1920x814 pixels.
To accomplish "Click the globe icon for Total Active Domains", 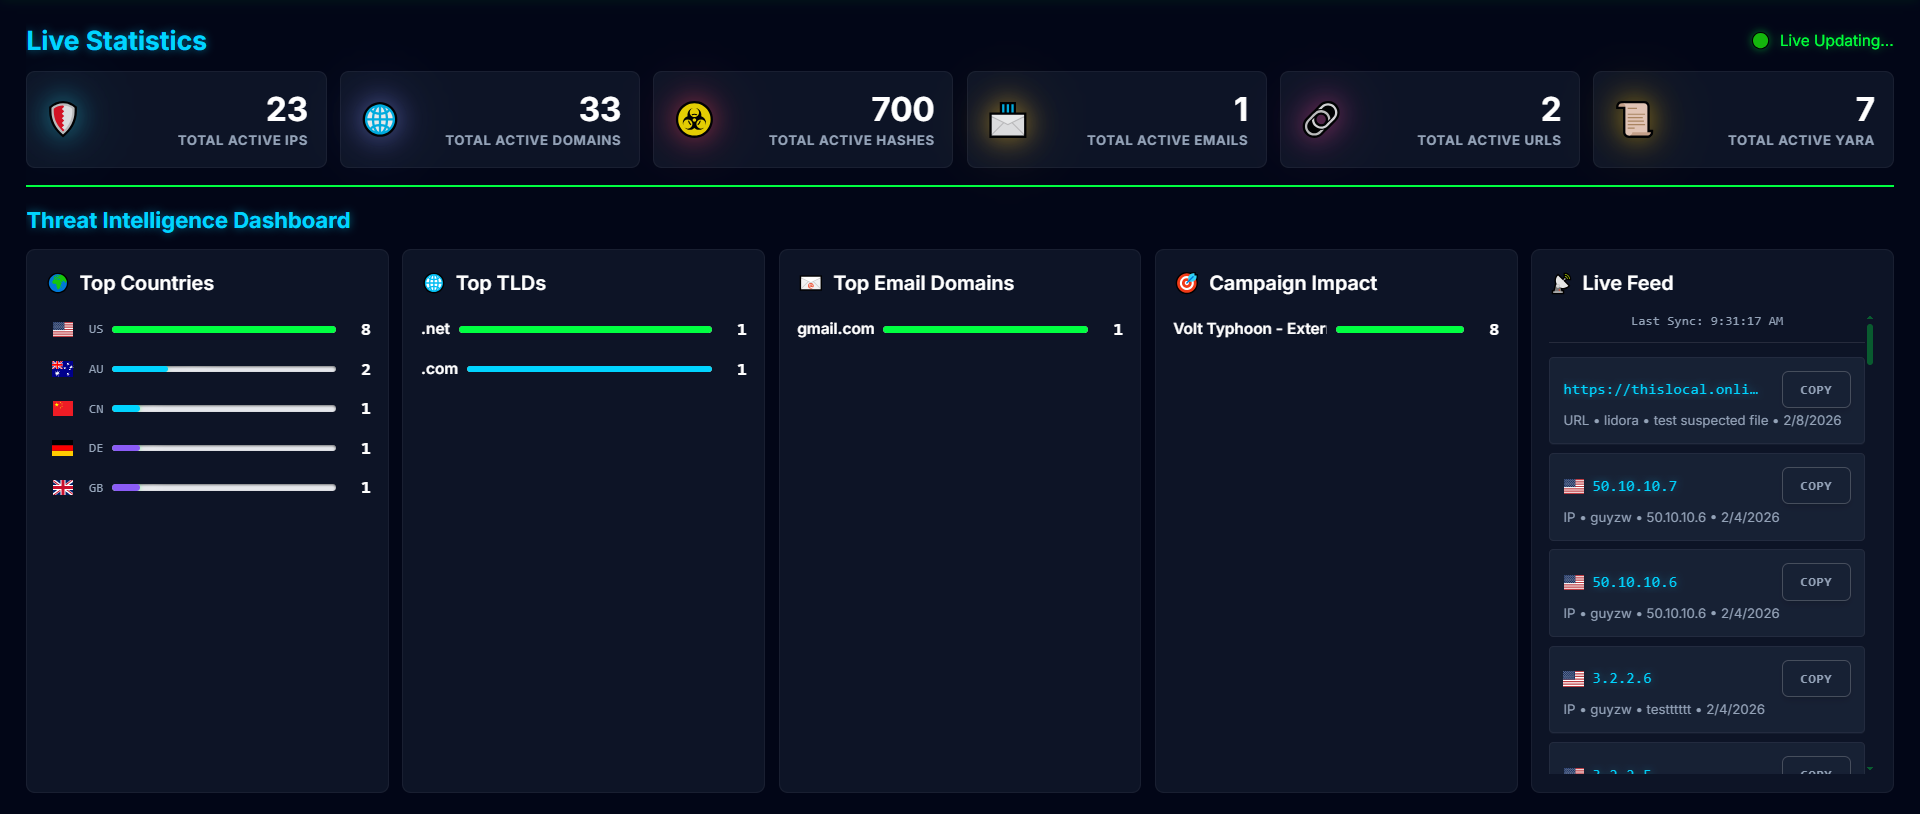I will coord(380,119).
